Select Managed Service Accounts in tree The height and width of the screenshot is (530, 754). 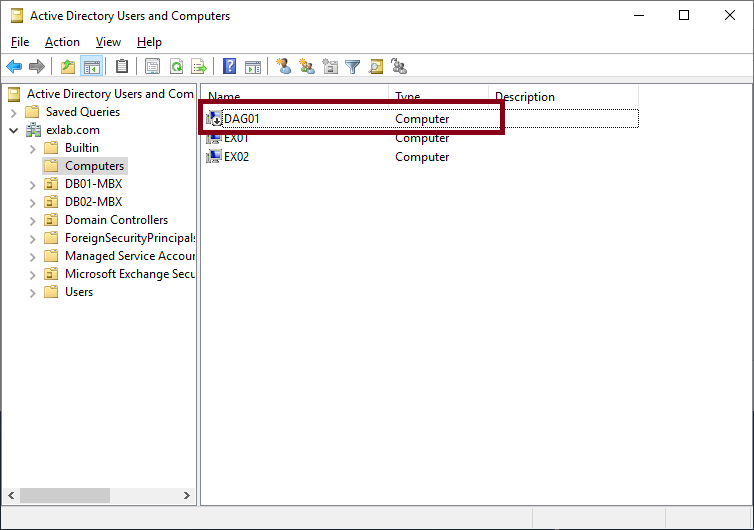point(130,256)
